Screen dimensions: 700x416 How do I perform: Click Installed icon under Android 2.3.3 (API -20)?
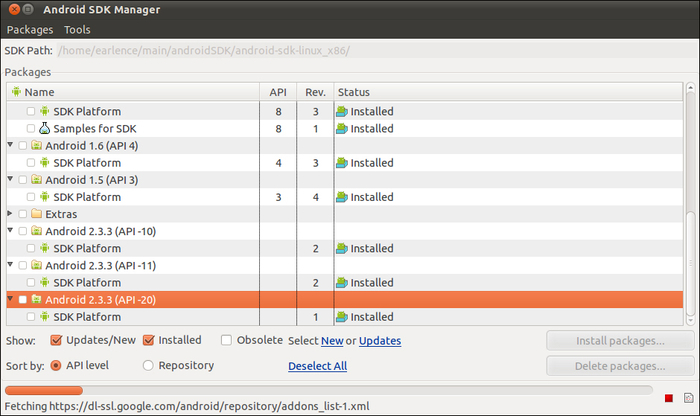click(x=342, y=317)
